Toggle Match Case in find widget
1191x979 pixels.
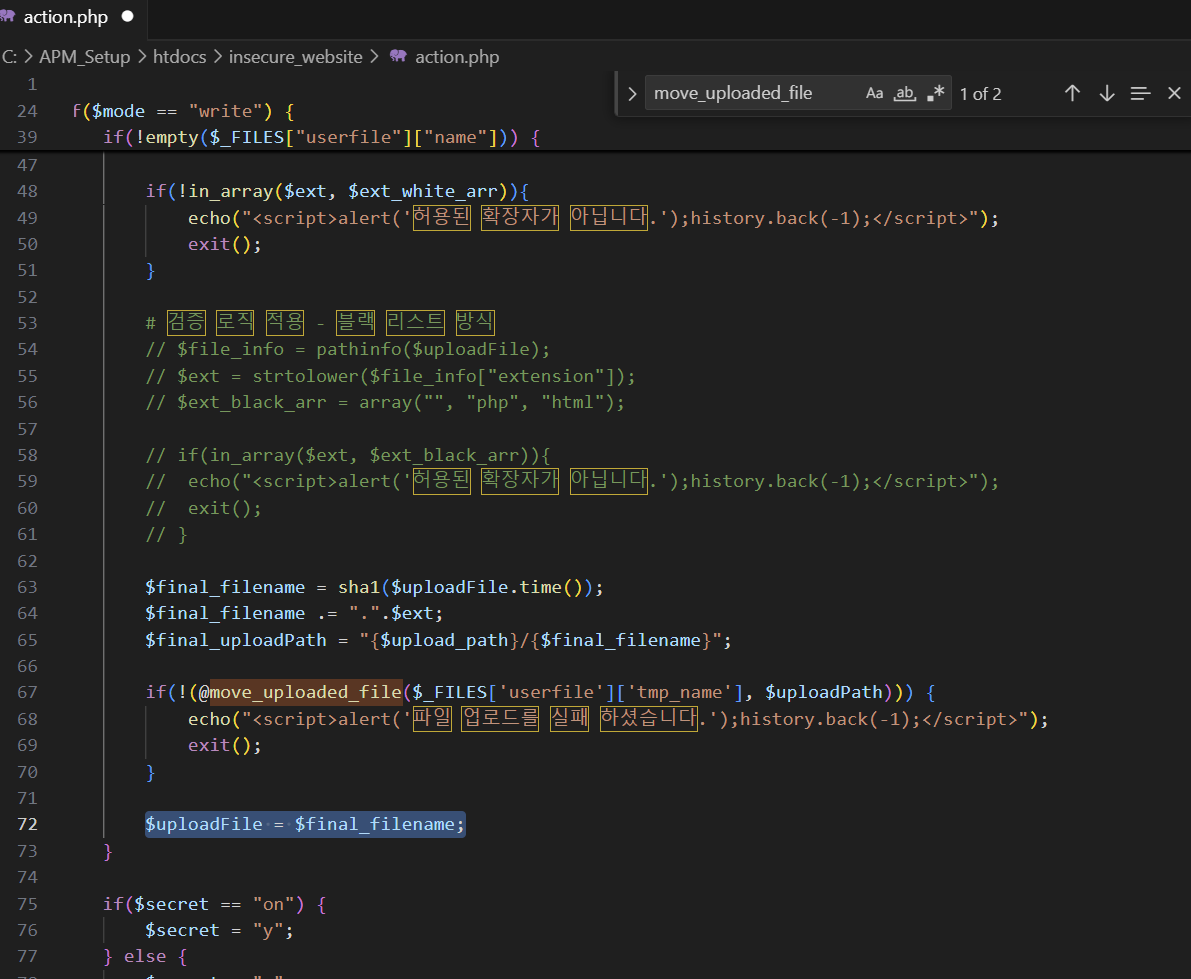tap(874, 93)
